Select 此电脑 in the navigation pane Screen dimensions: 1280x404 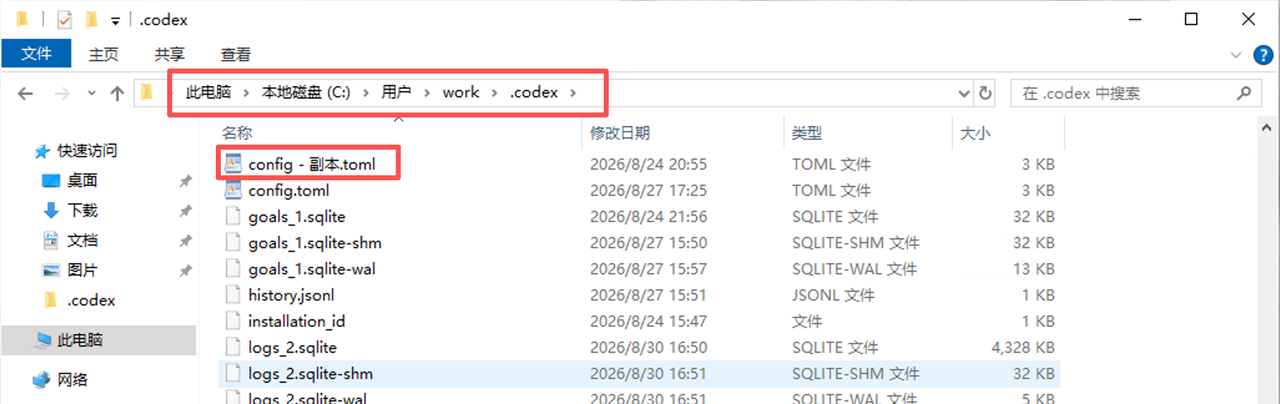[x=80, y=340]
